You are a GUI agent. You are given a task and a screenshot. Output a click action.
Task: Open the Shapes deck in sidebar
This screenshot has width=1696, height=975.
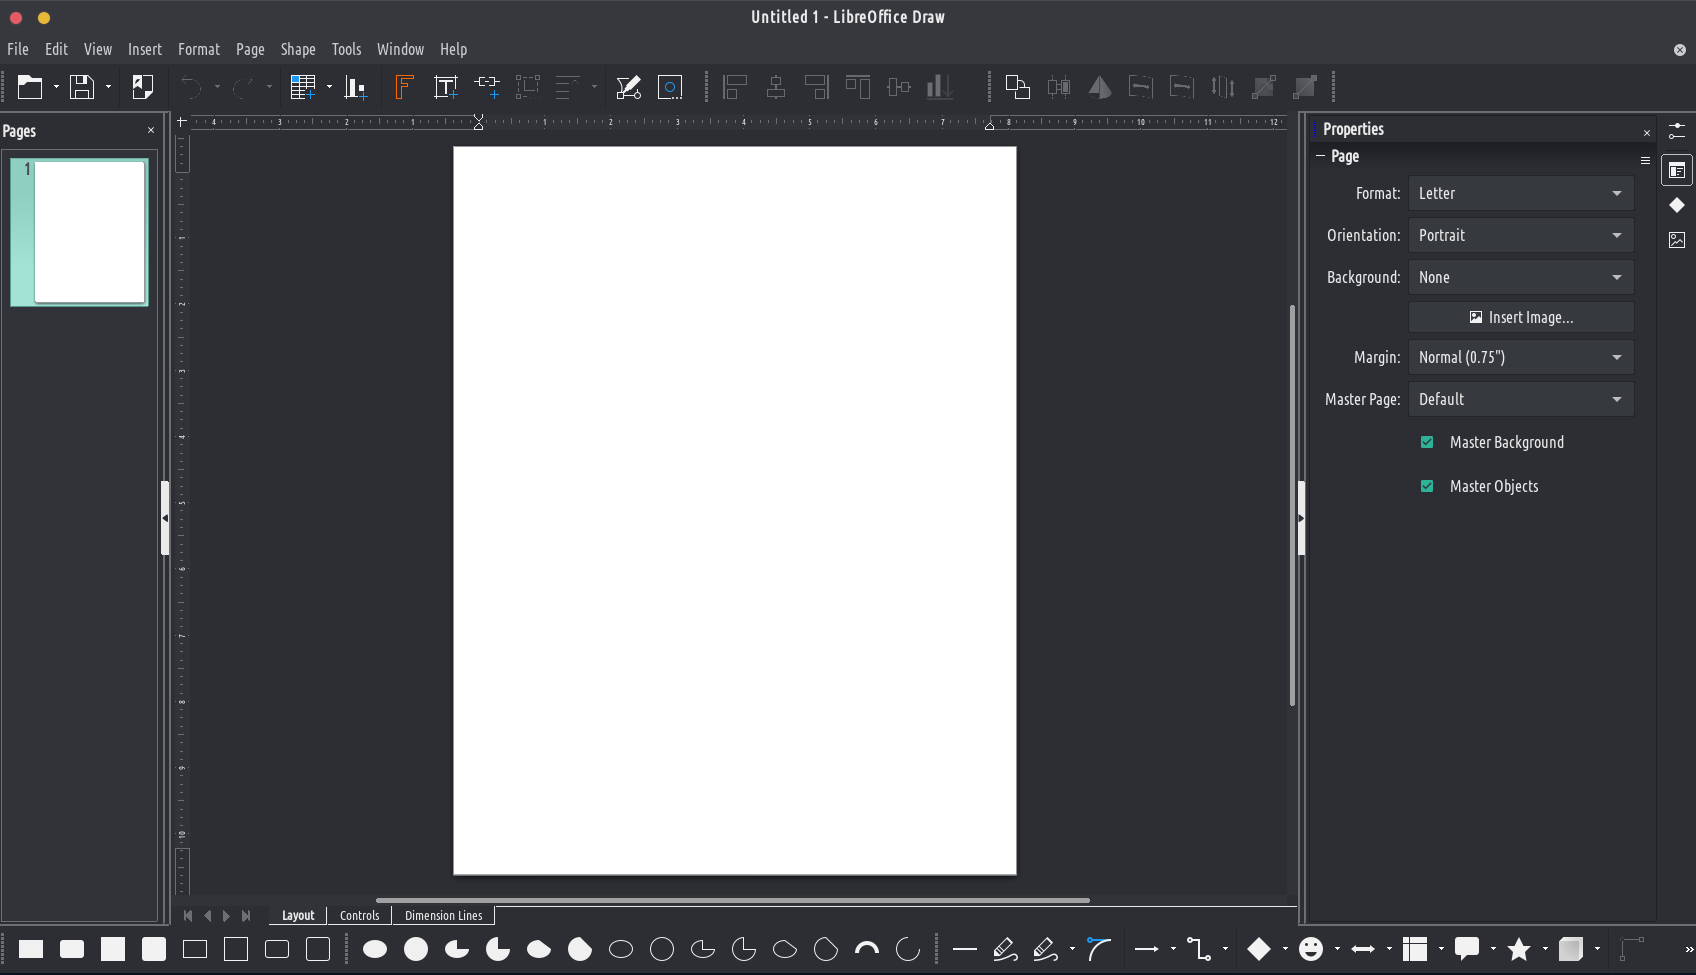click(1677, 205)
